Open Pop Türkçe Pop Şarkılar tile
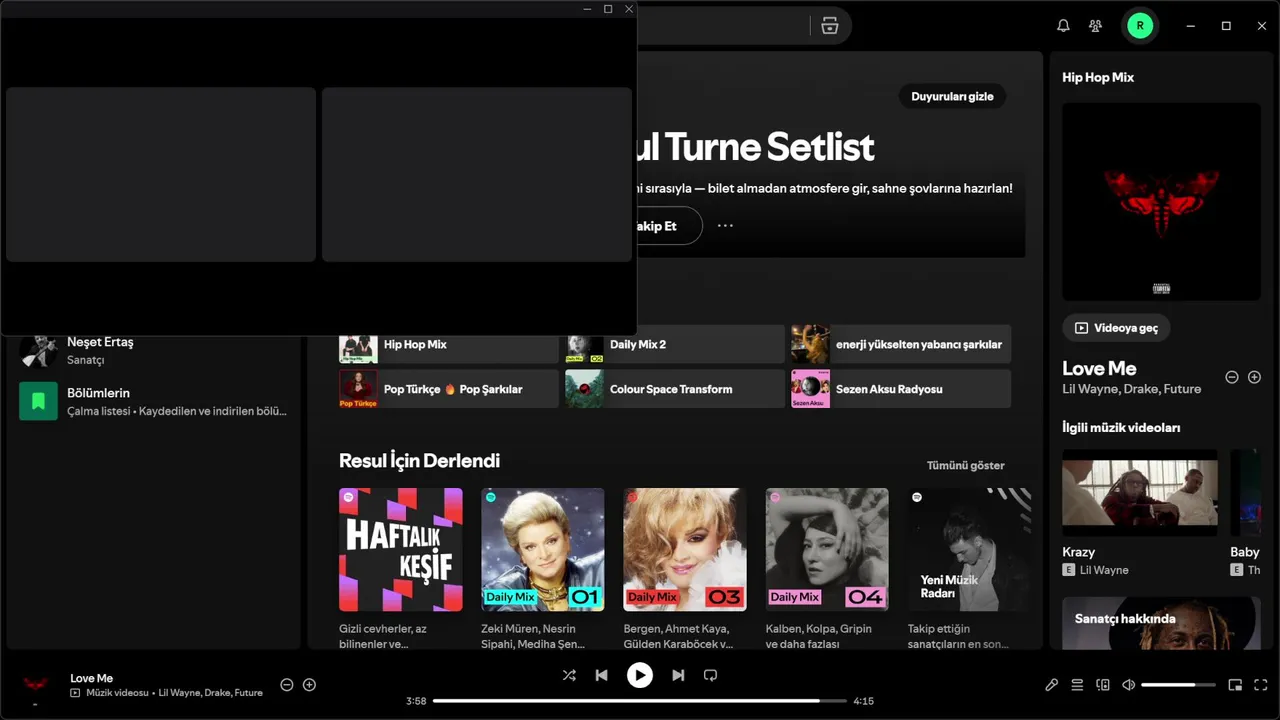Viewport: 1280px width, 720px height. 449,389
